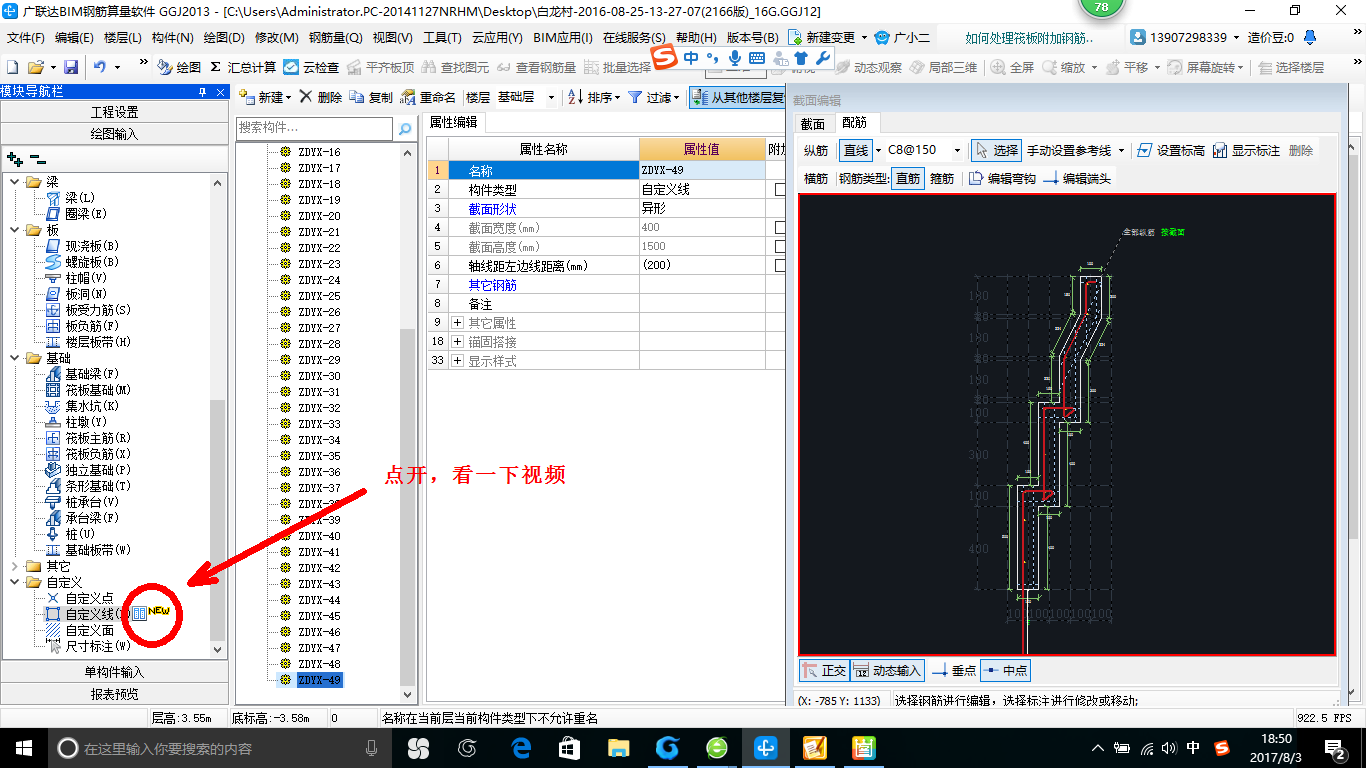
Task: Open the 手动设置参考线 dropdown arrow
Action: pos(1122,150)
